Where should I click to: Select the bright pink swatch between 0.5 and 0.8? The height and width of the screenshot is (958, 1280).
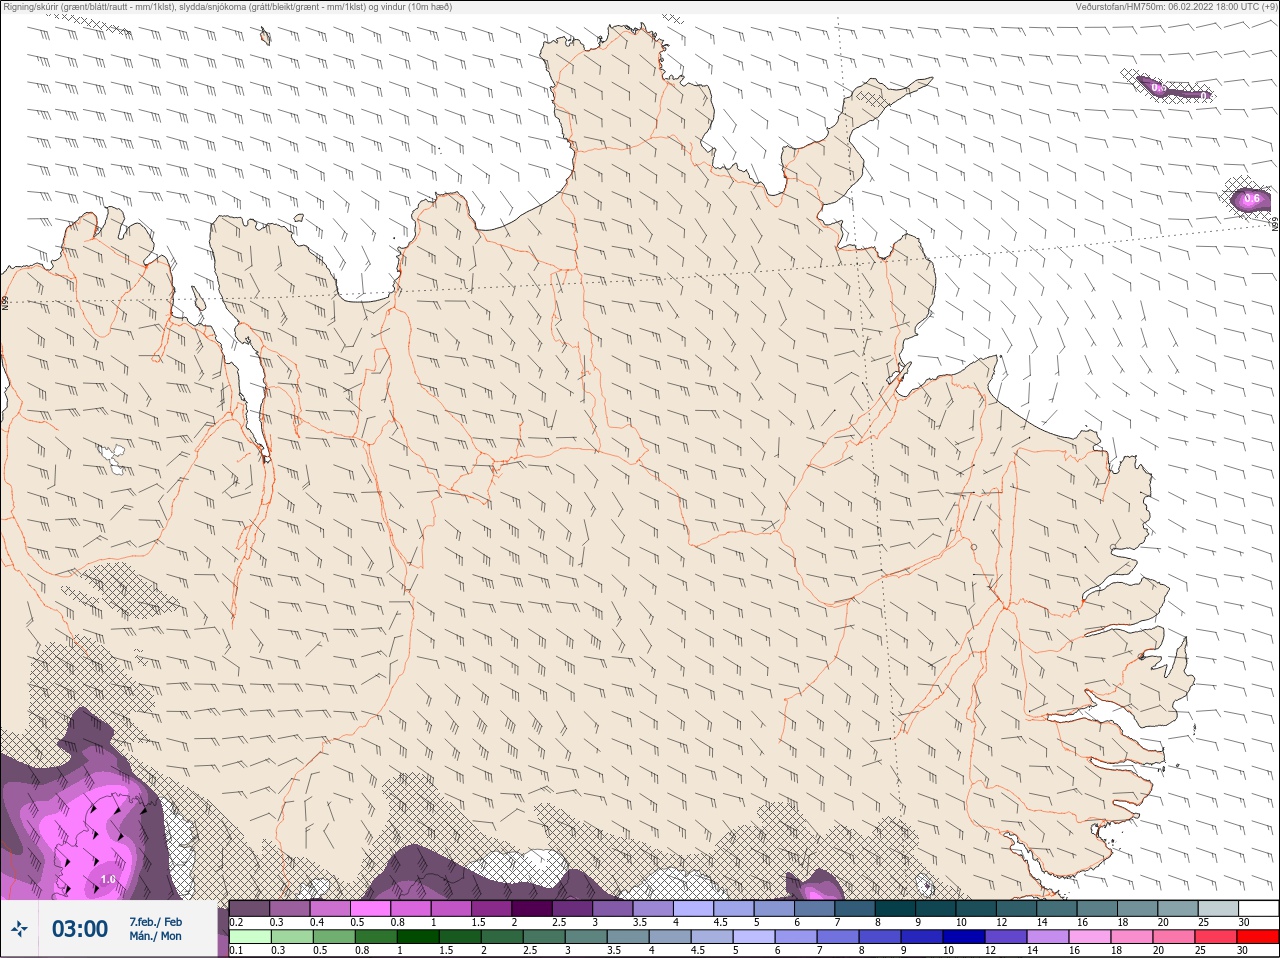370,908
